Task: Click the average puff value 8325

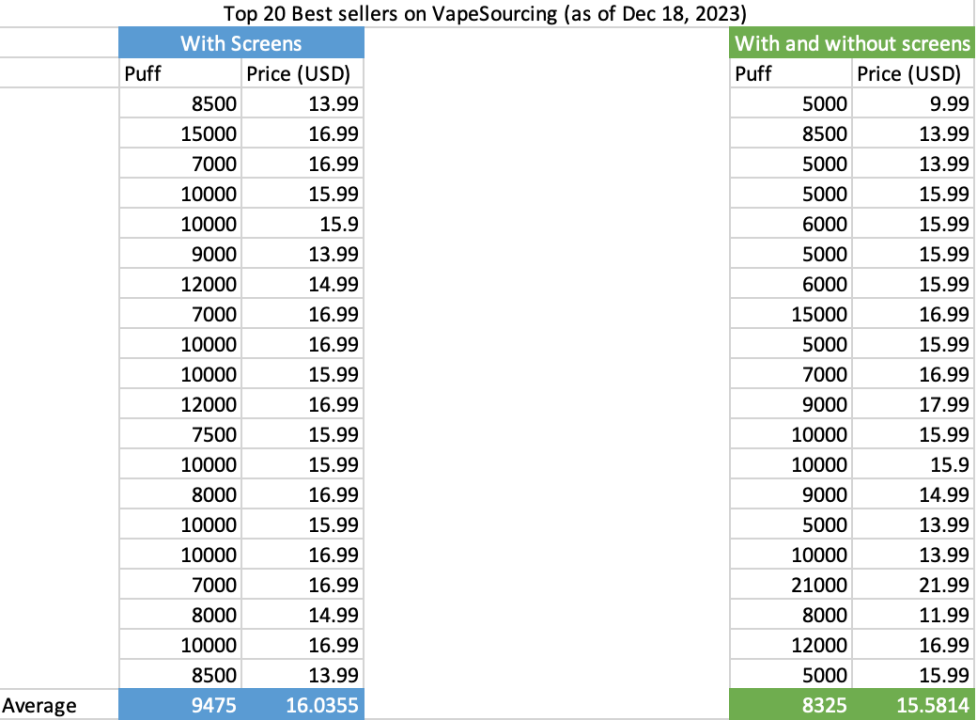Action: tap(824, 705)
